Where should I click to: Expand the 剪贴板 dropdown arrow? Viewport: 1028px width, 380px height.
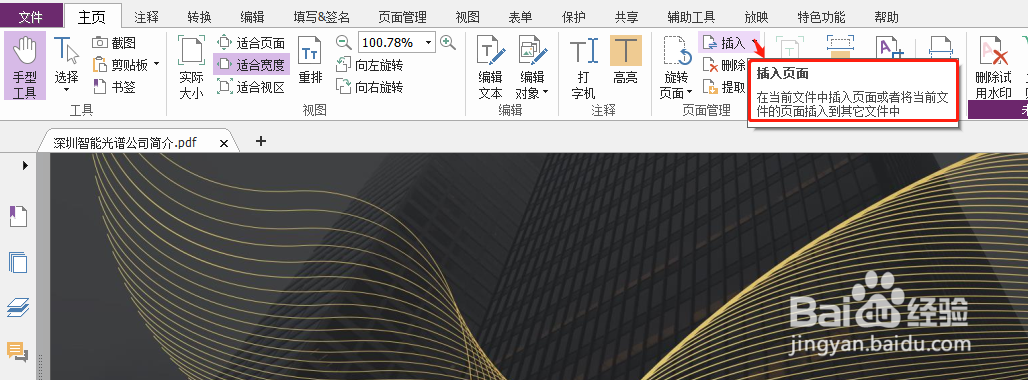pos(157,64)
